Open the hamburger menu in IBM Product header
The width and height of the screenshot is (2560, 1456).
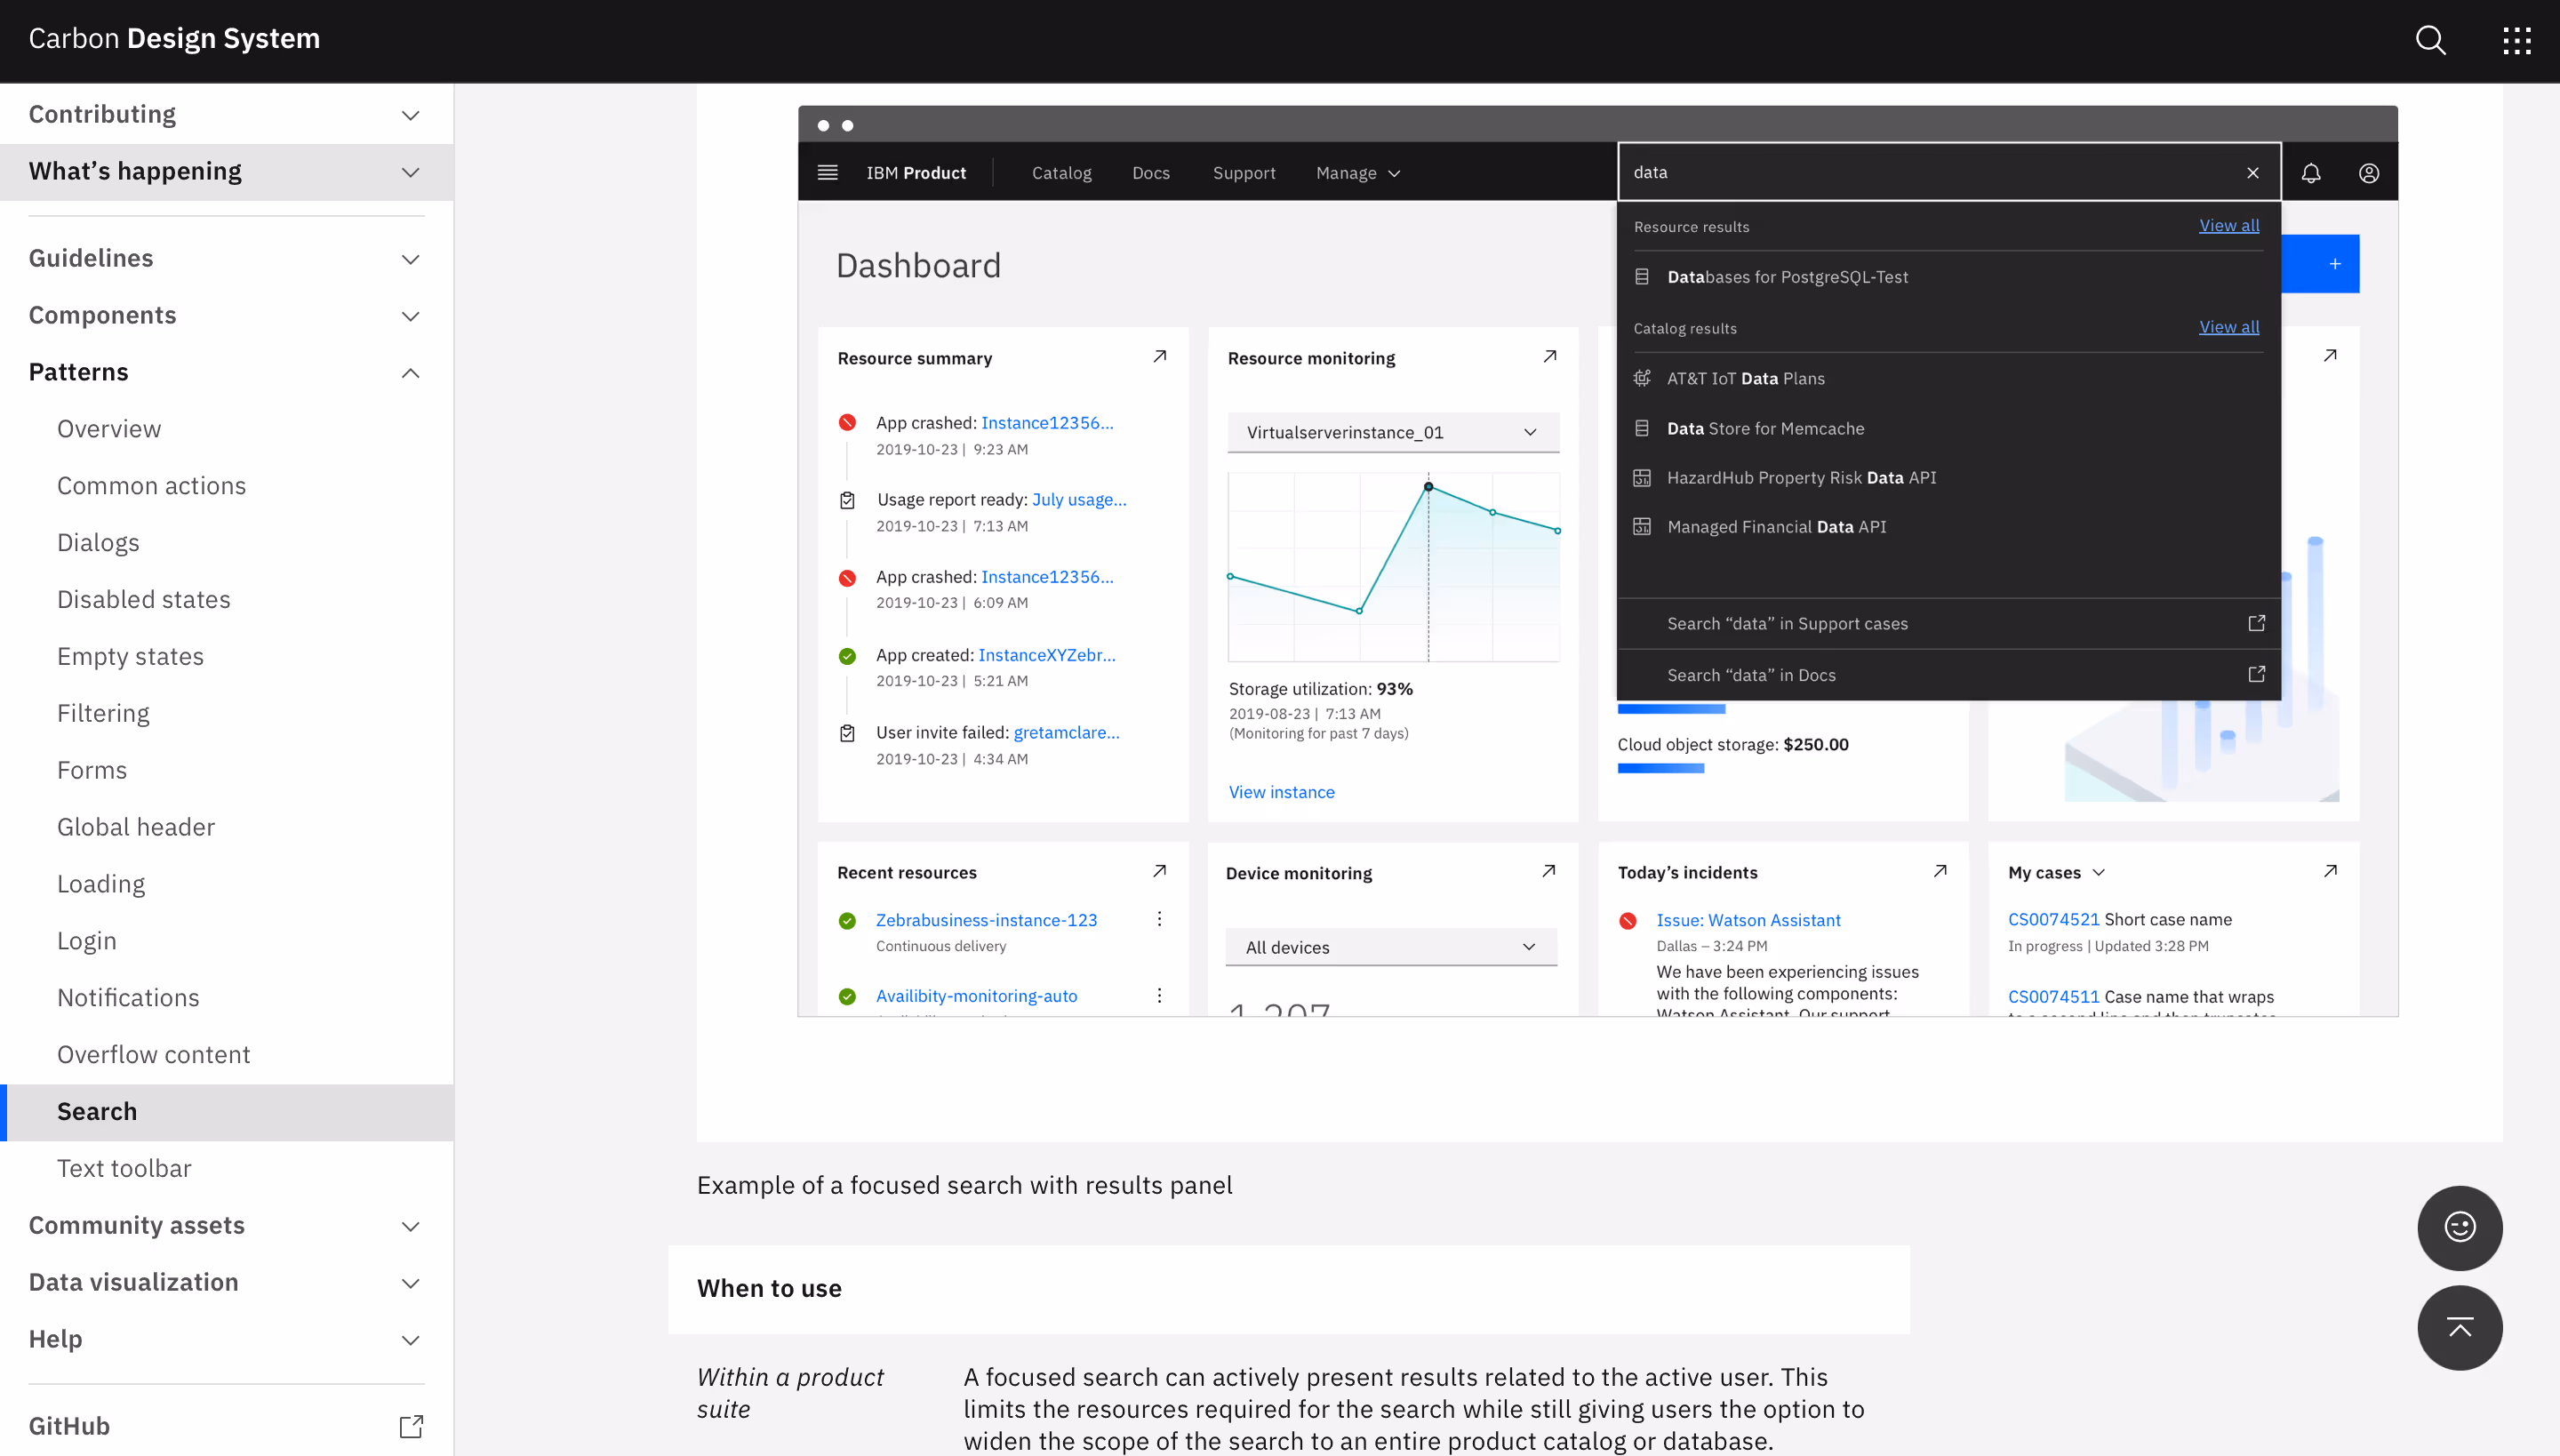(827, 172)
